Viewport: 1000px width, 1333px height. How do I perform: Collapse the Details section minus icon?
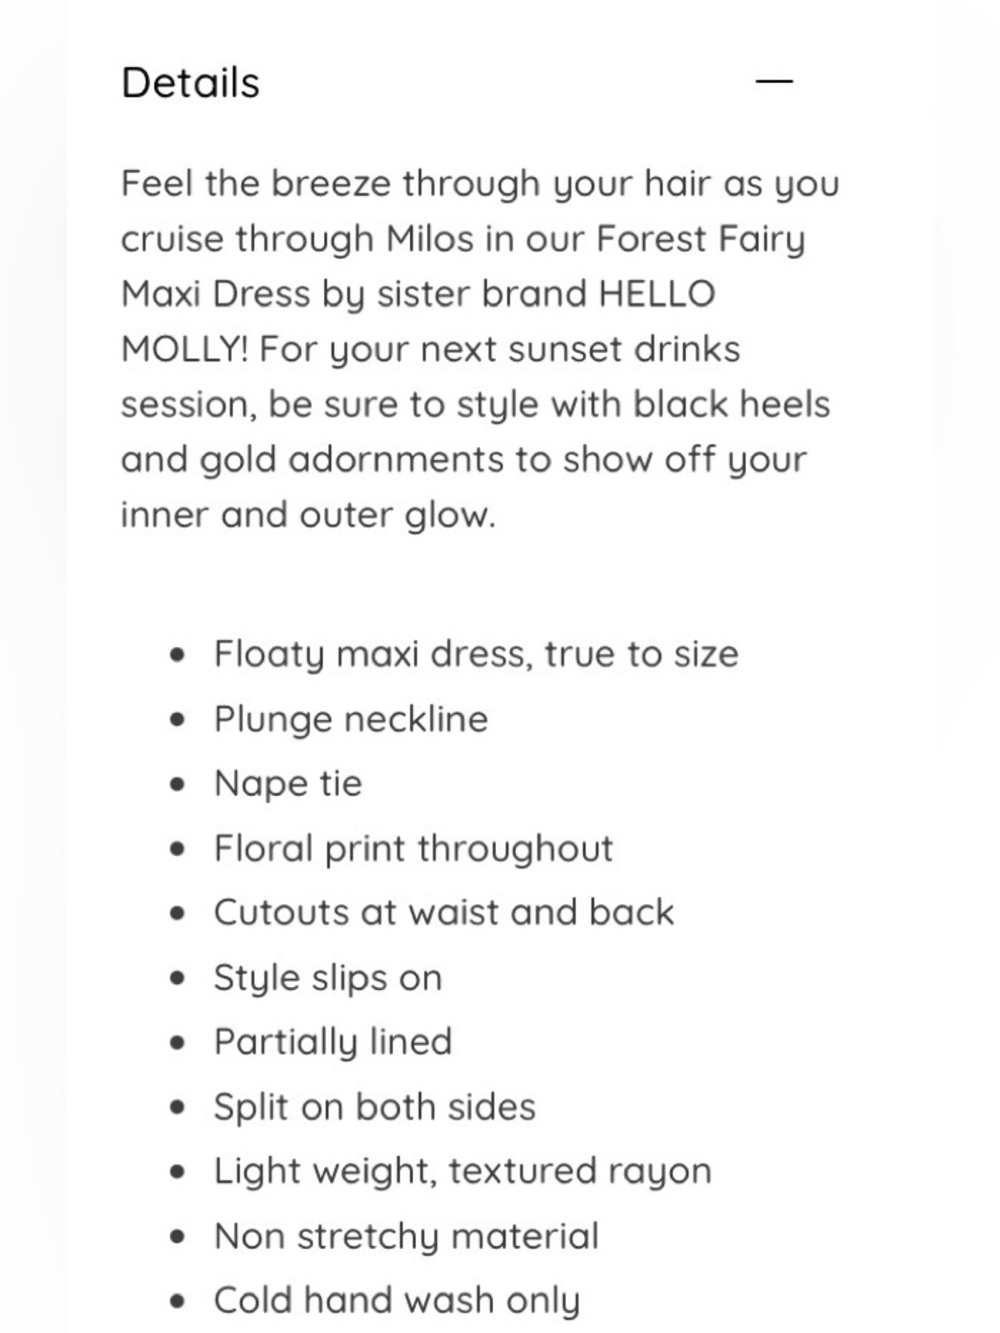tap(774, 82)
